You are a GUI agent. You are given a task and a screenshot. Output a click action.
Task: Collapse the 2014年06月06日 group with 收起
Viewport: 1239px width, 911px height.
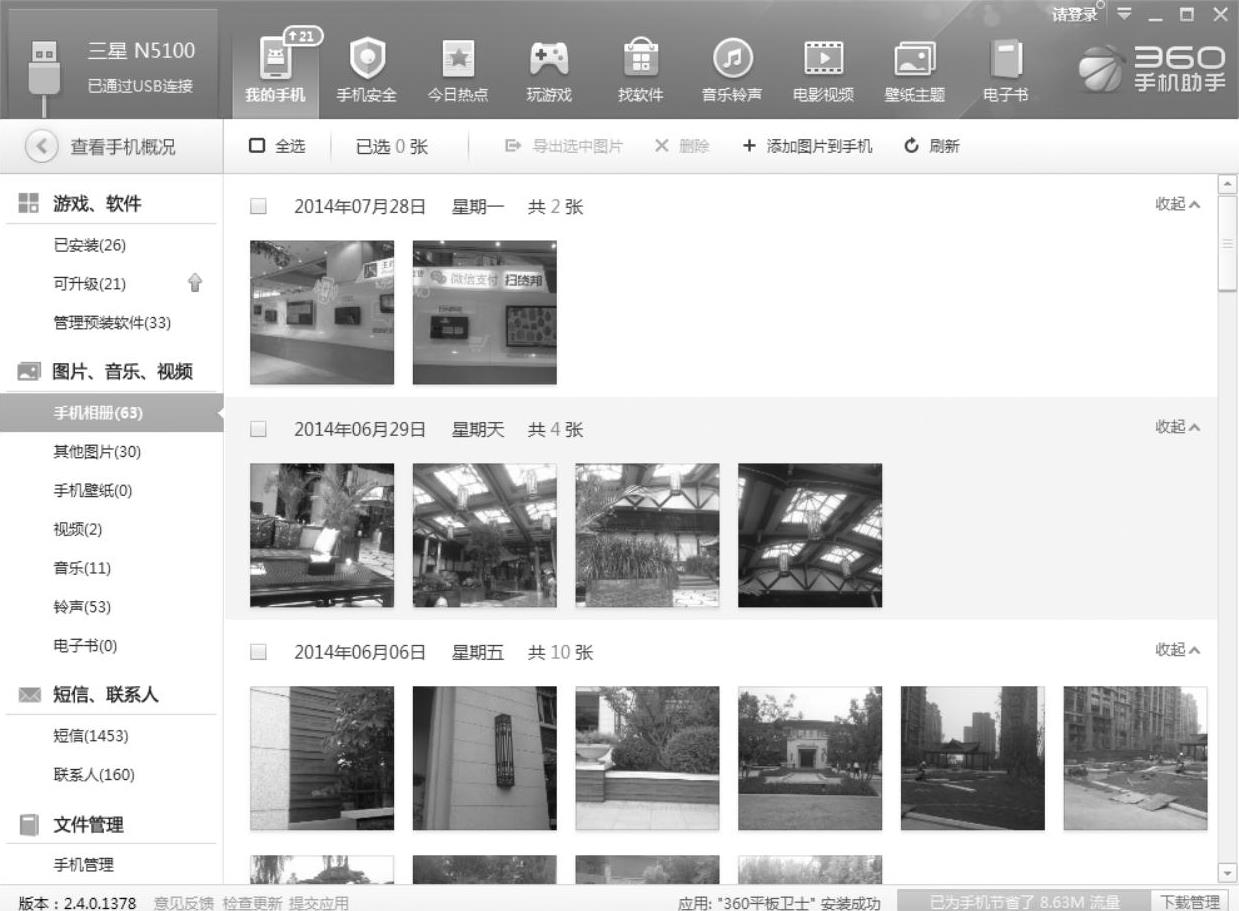click(x=1178, y=650)
